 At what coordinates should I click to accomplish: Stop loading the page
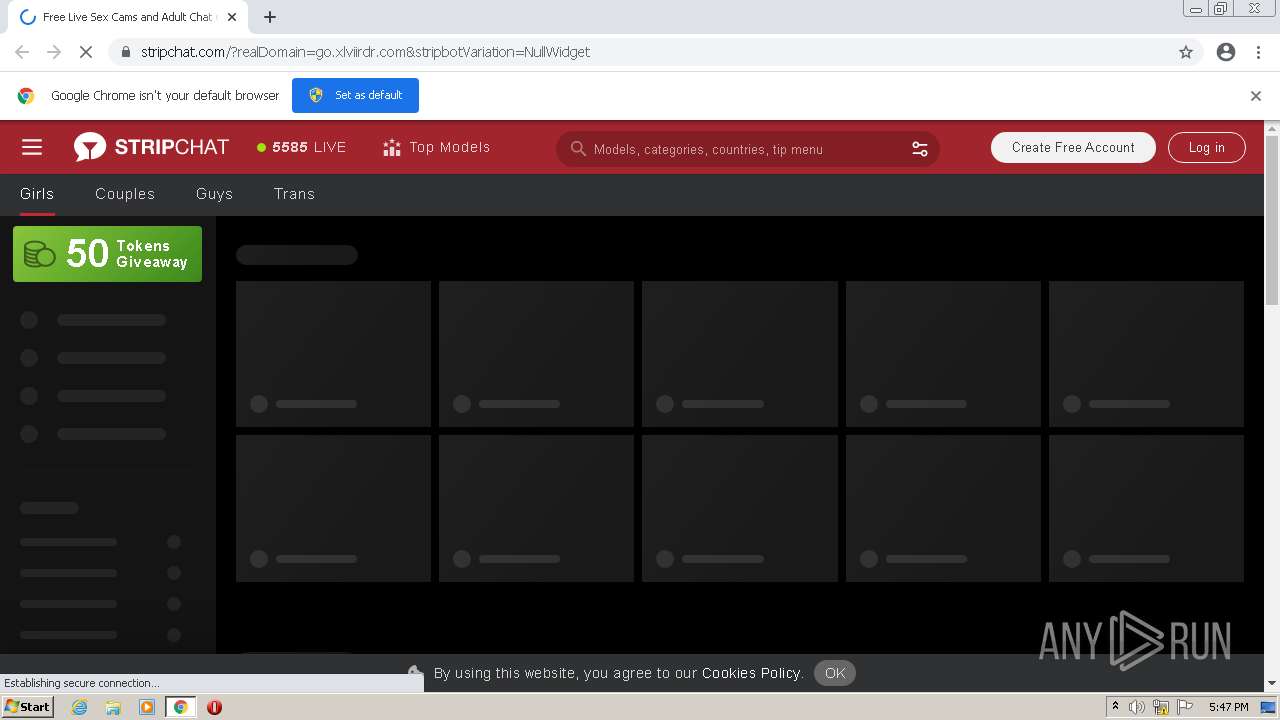(x=86, y=52)
